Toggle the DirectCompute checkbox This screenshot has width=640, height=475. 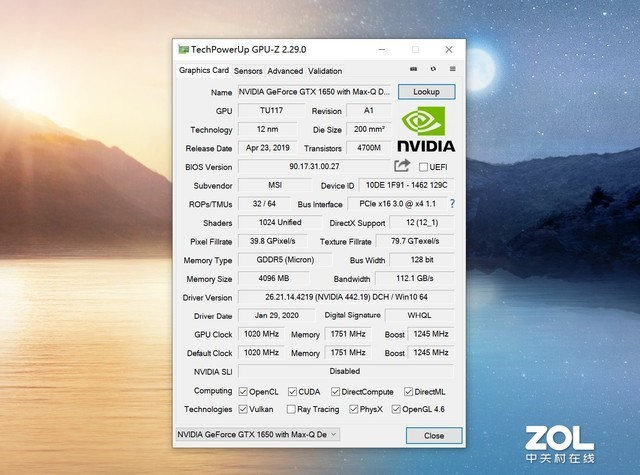click(x=336, y=392)
